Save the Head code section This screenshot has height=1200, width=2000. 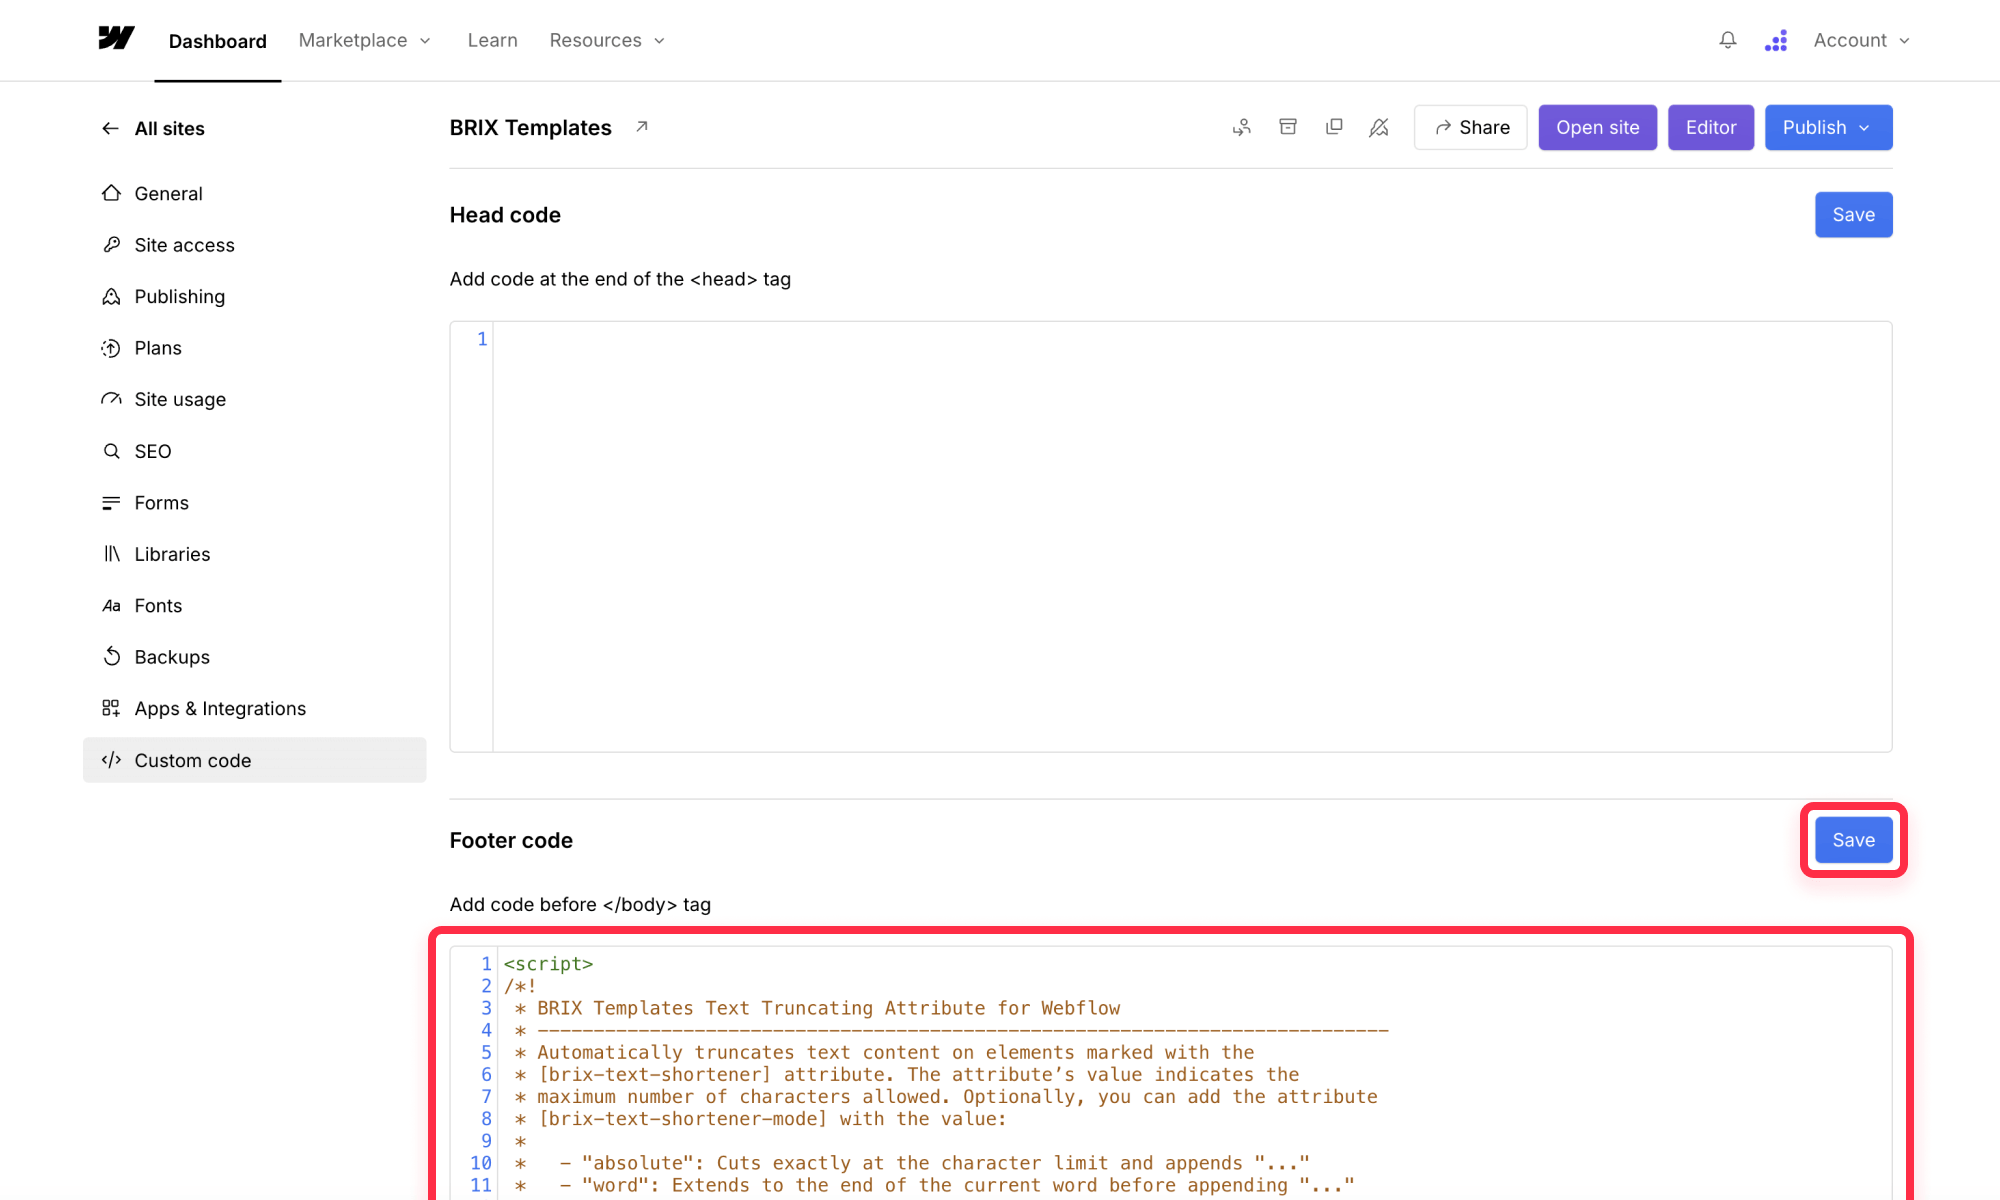pos(1853,214)
